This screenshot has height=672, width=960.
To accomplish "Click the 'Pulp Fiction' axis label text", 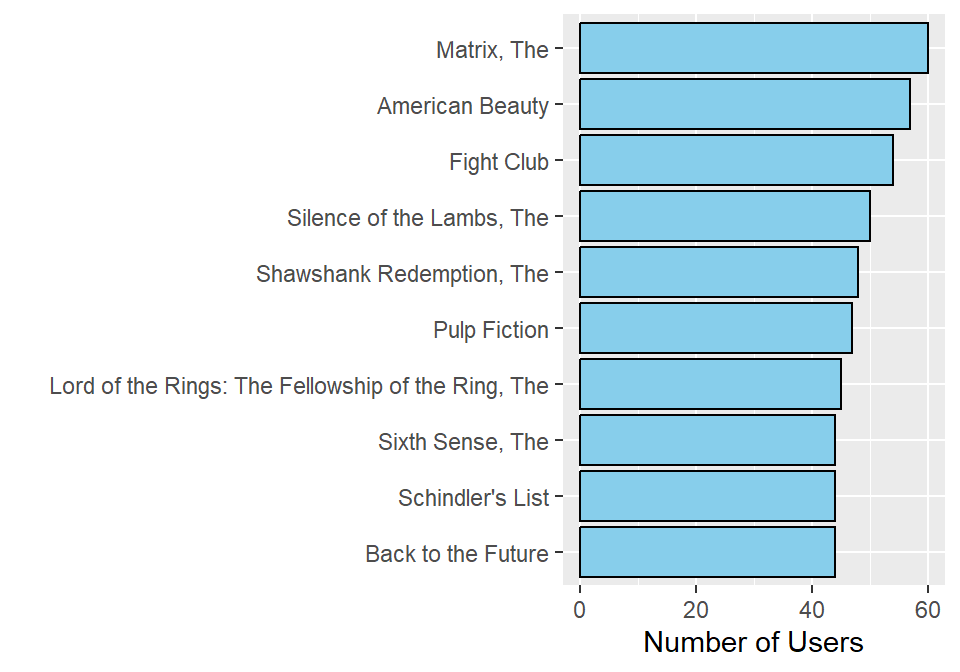I will [491, 330].
